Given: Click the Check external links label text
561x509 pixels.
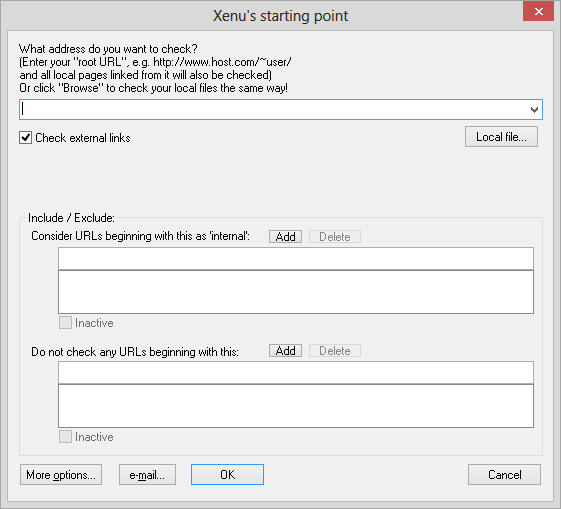Looking at the screenshot, I should pos(83,138).
